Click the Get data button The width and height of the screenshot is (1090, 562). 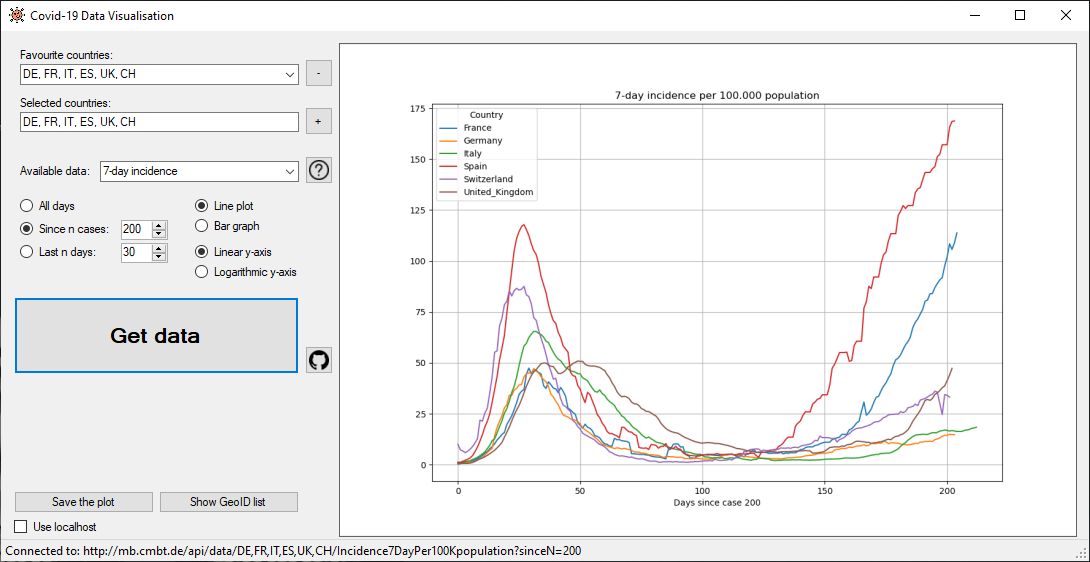(156, 336)
